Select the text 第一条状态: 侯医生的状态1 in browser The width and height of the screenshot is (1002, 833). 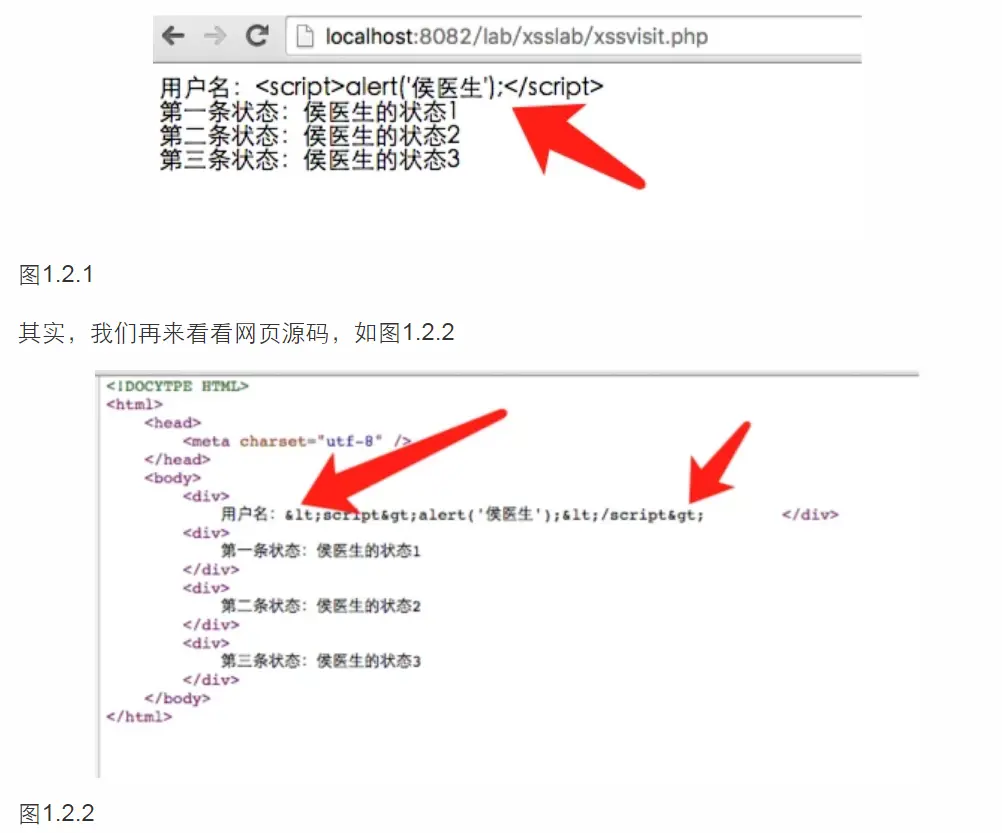(309, 112)
